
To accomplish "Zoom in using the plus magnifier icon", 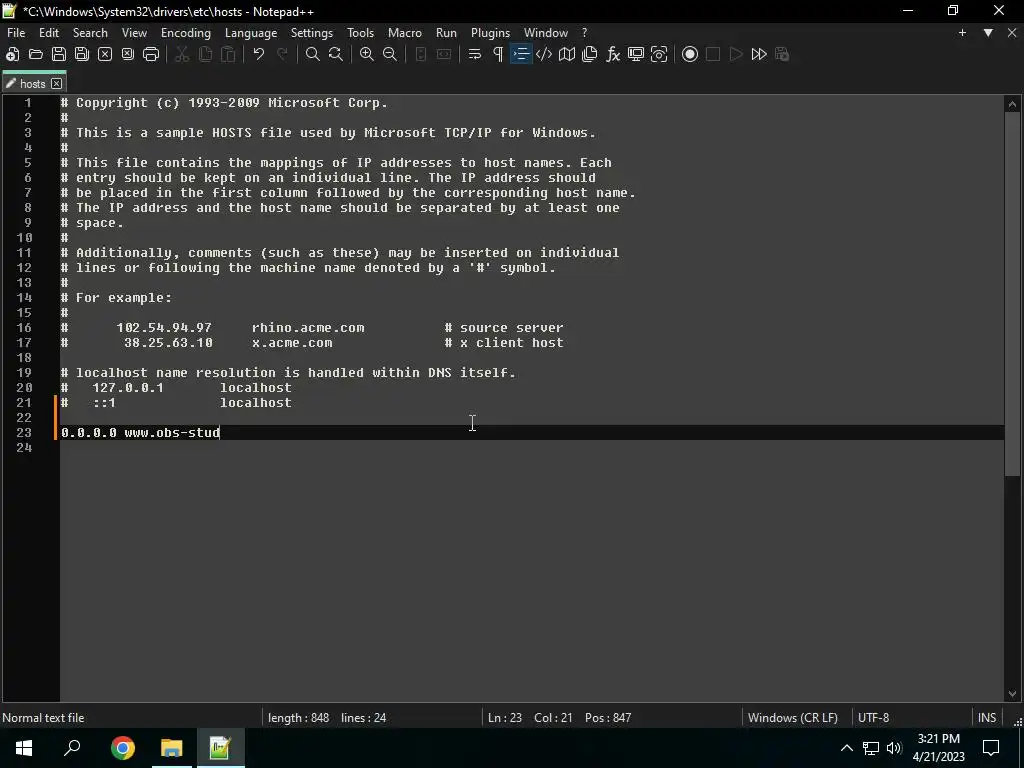I will point(367,54).
